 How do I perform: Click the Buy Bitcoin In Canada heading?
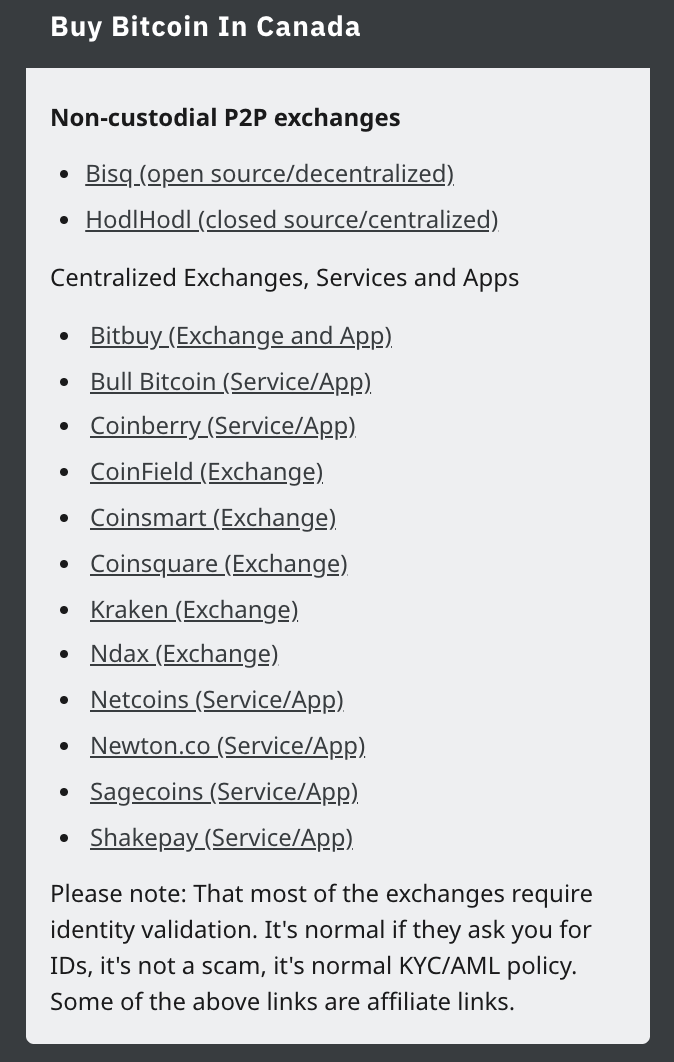click(x=205, y=27)
